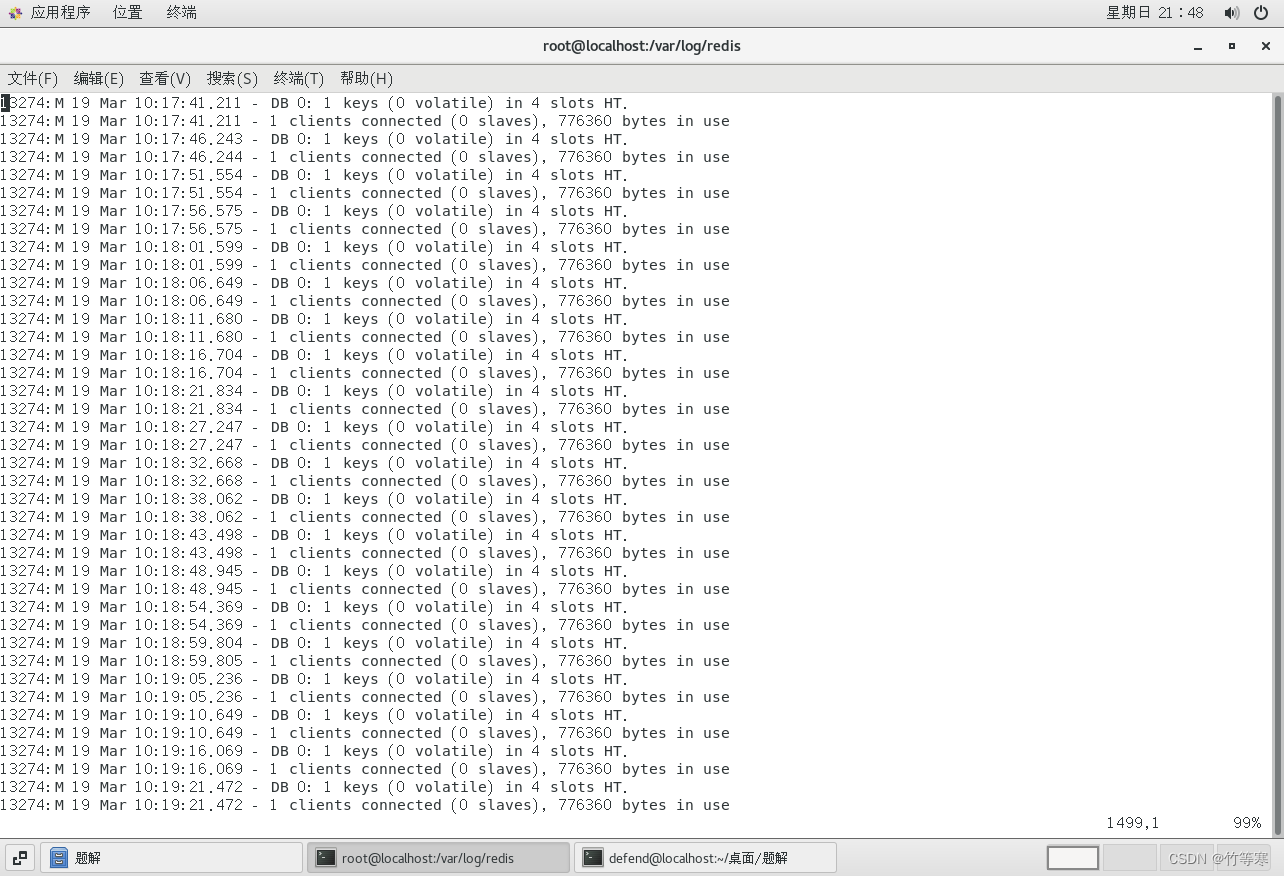Open the 帮助(H) menu
This screenshot has width=1284, height=876.
pos(366,78)
